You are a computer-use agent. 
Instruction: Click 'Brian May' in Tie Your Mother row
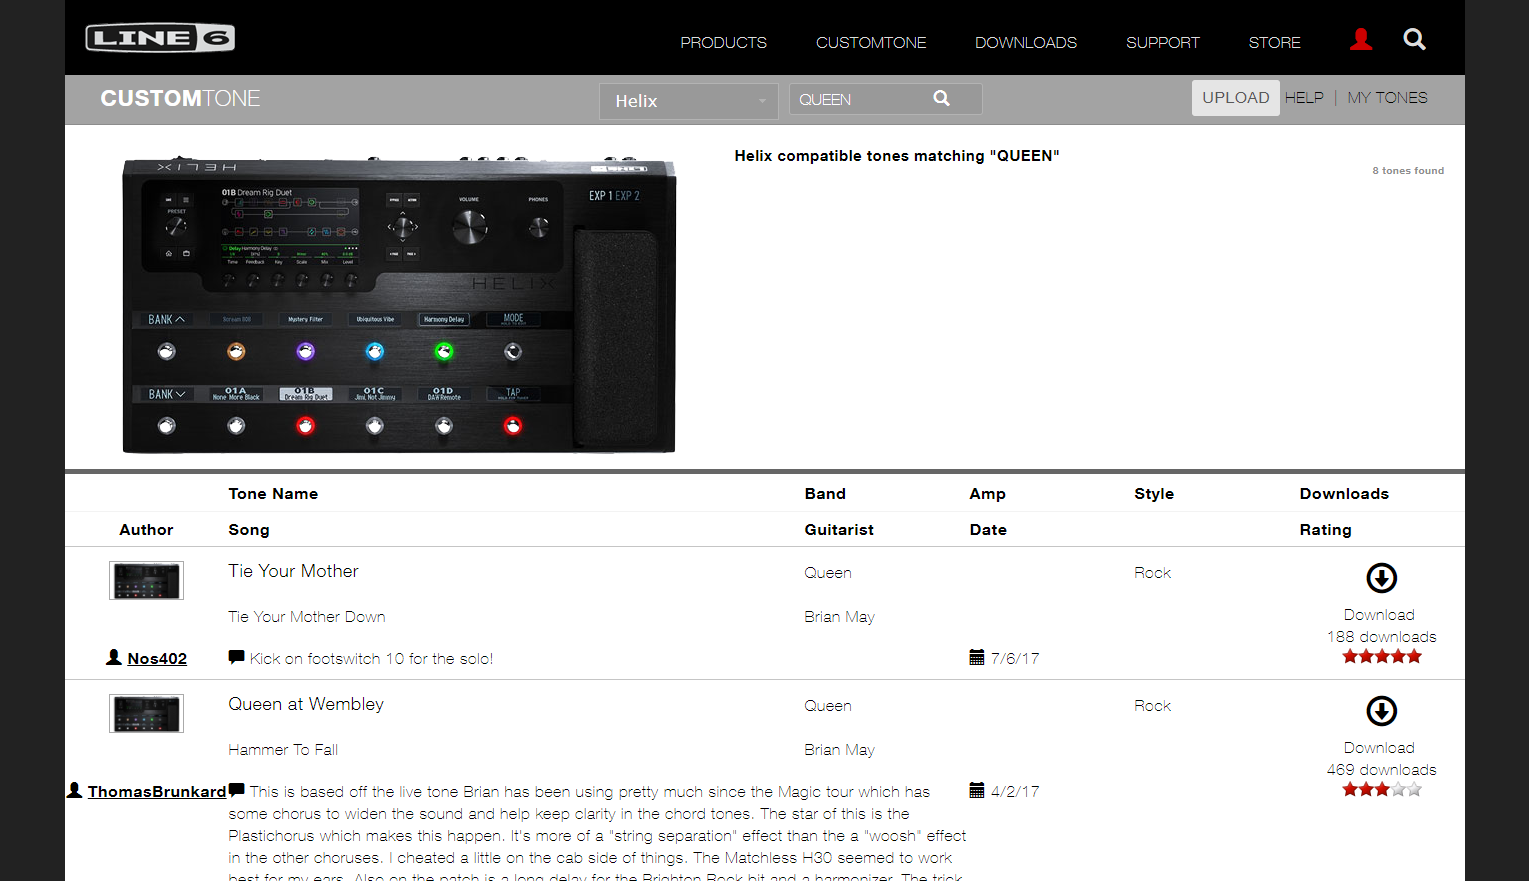(839, 617)
